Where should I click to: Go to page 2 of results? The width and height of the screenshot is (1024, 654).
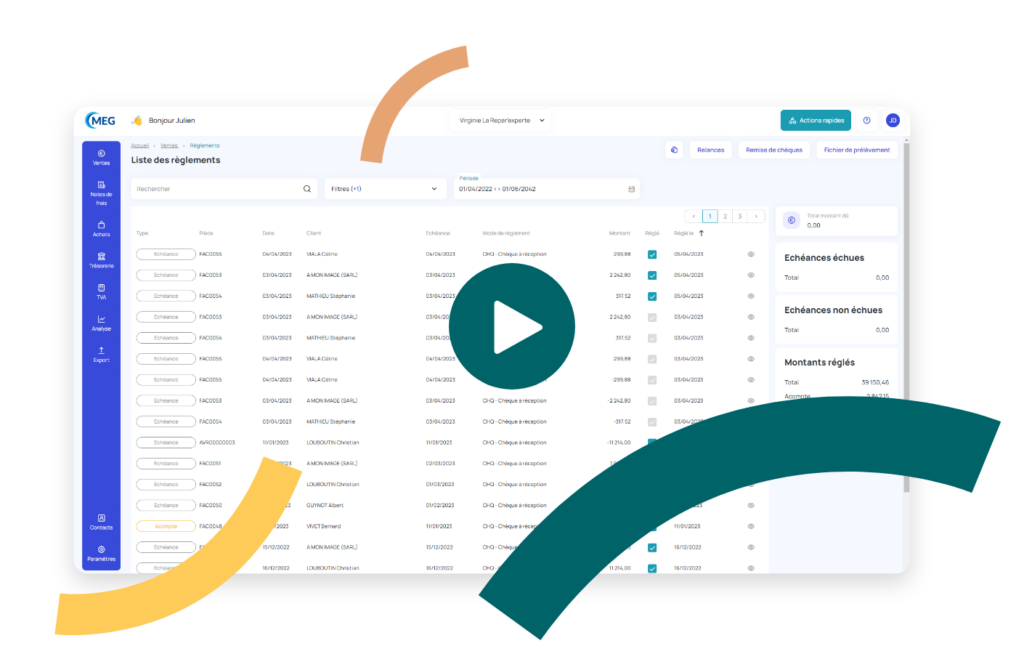pyautogui.click(x=725, y=216)
